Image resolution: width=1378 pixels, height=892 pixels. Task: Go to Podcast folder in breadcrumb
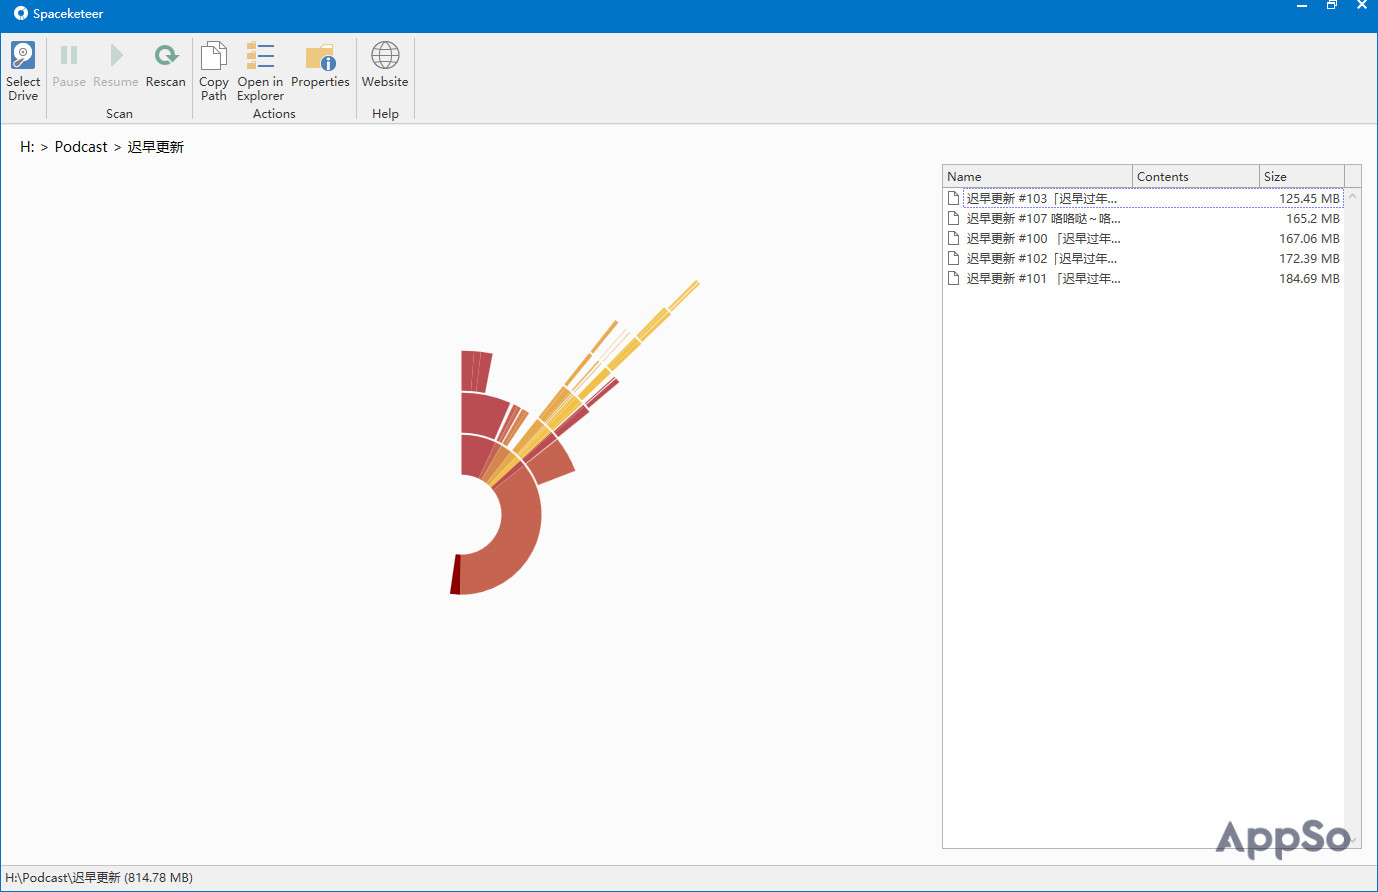[81, 147]
